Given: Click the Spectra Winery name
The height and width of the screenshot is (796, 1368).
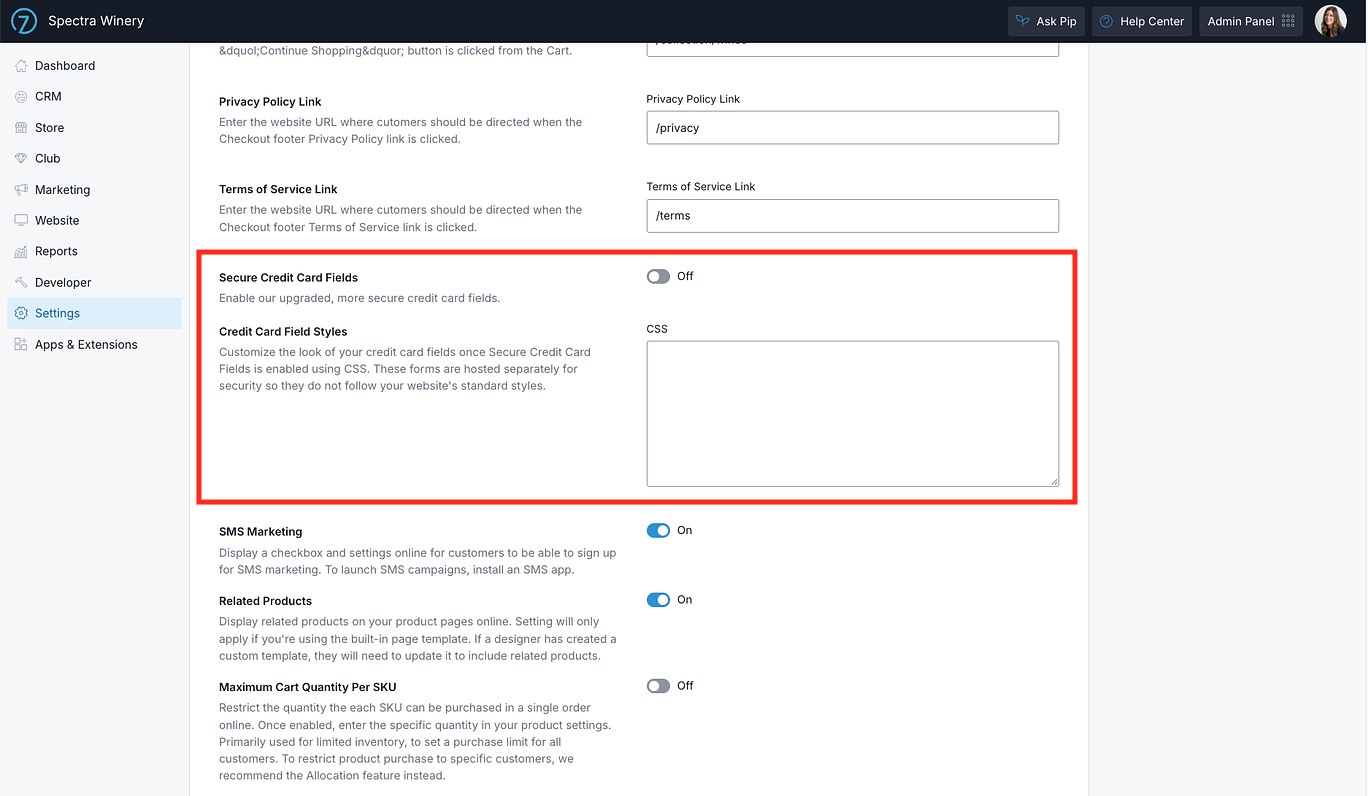Looking at the screenshot, I should (x=96, y=21).
